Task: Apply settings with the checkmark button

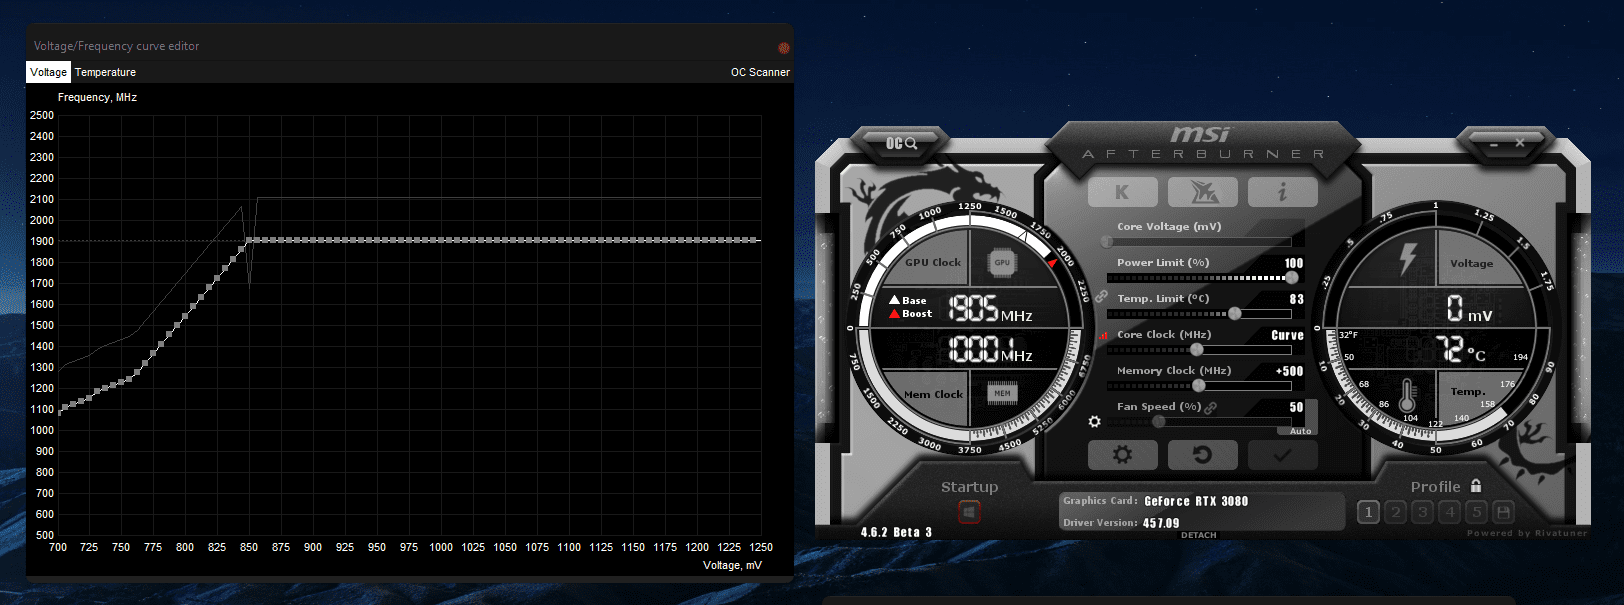Action: click(x=1283, y=455)
